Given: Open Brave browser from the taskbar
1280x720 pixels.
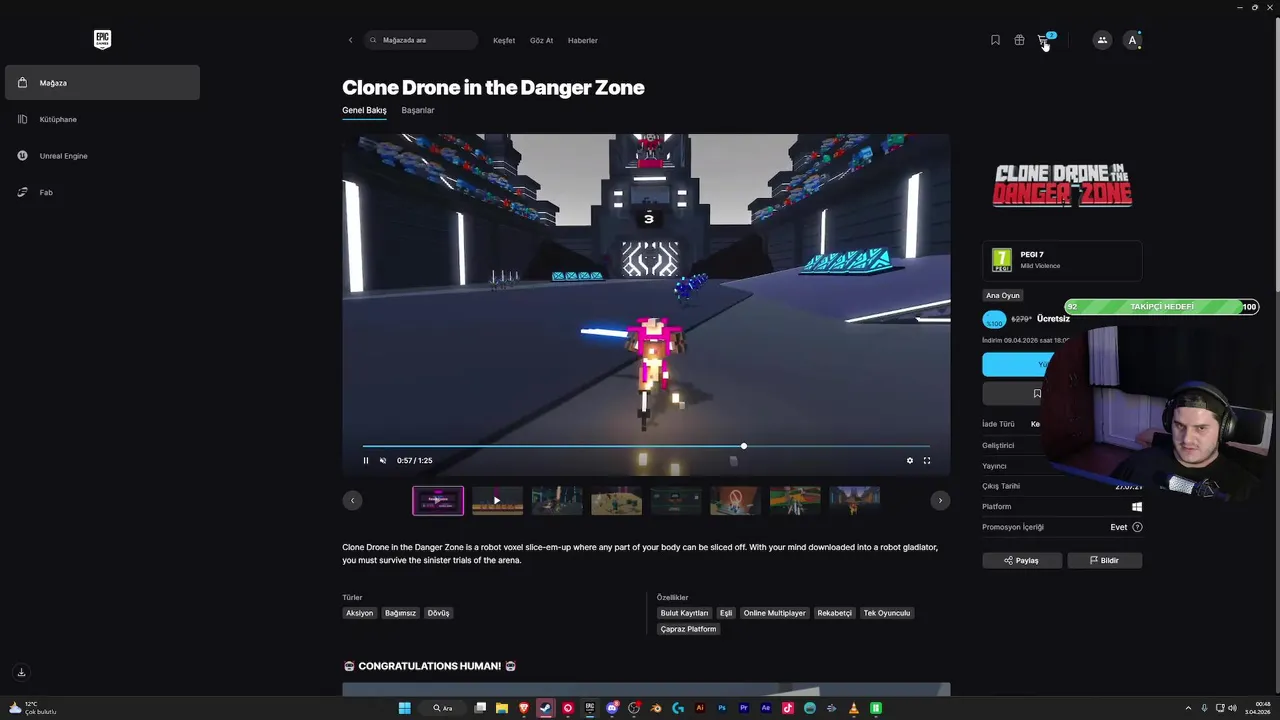Looking at the screenshot, I should [524, 708].
